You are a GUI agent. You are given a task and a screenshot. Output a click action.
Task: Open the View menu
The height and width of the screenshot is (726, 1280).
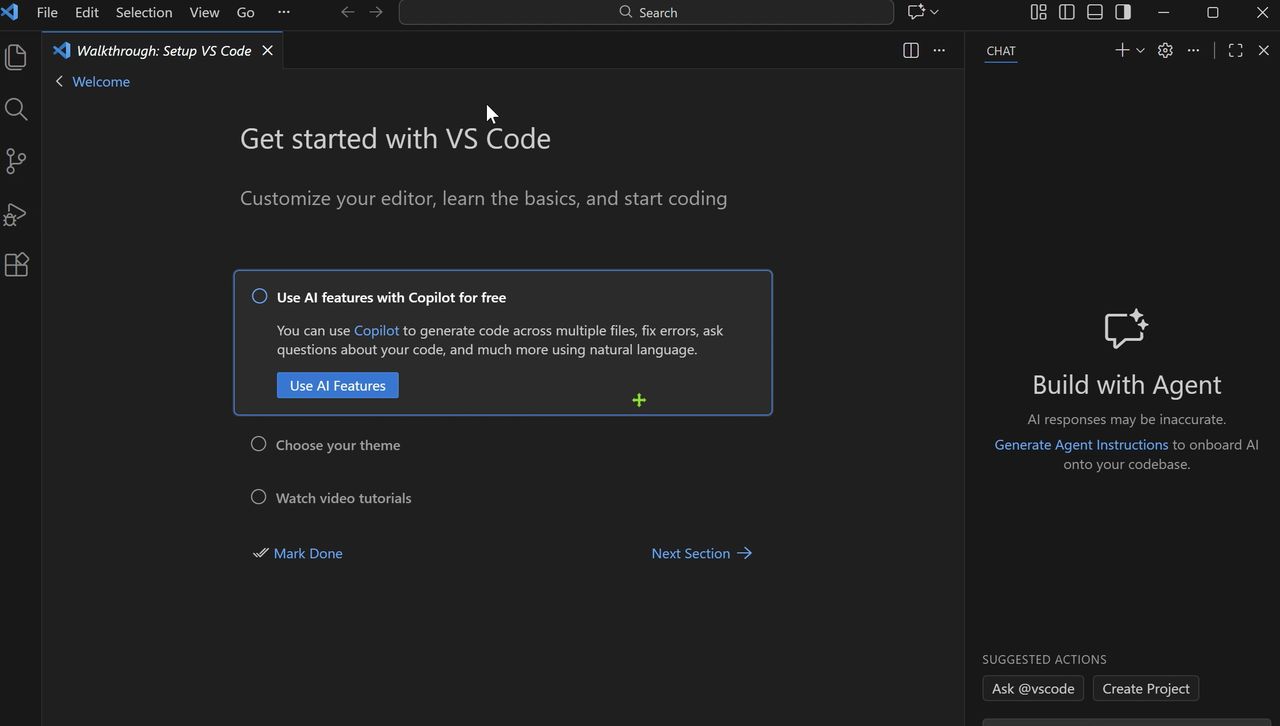pos(204,12)
